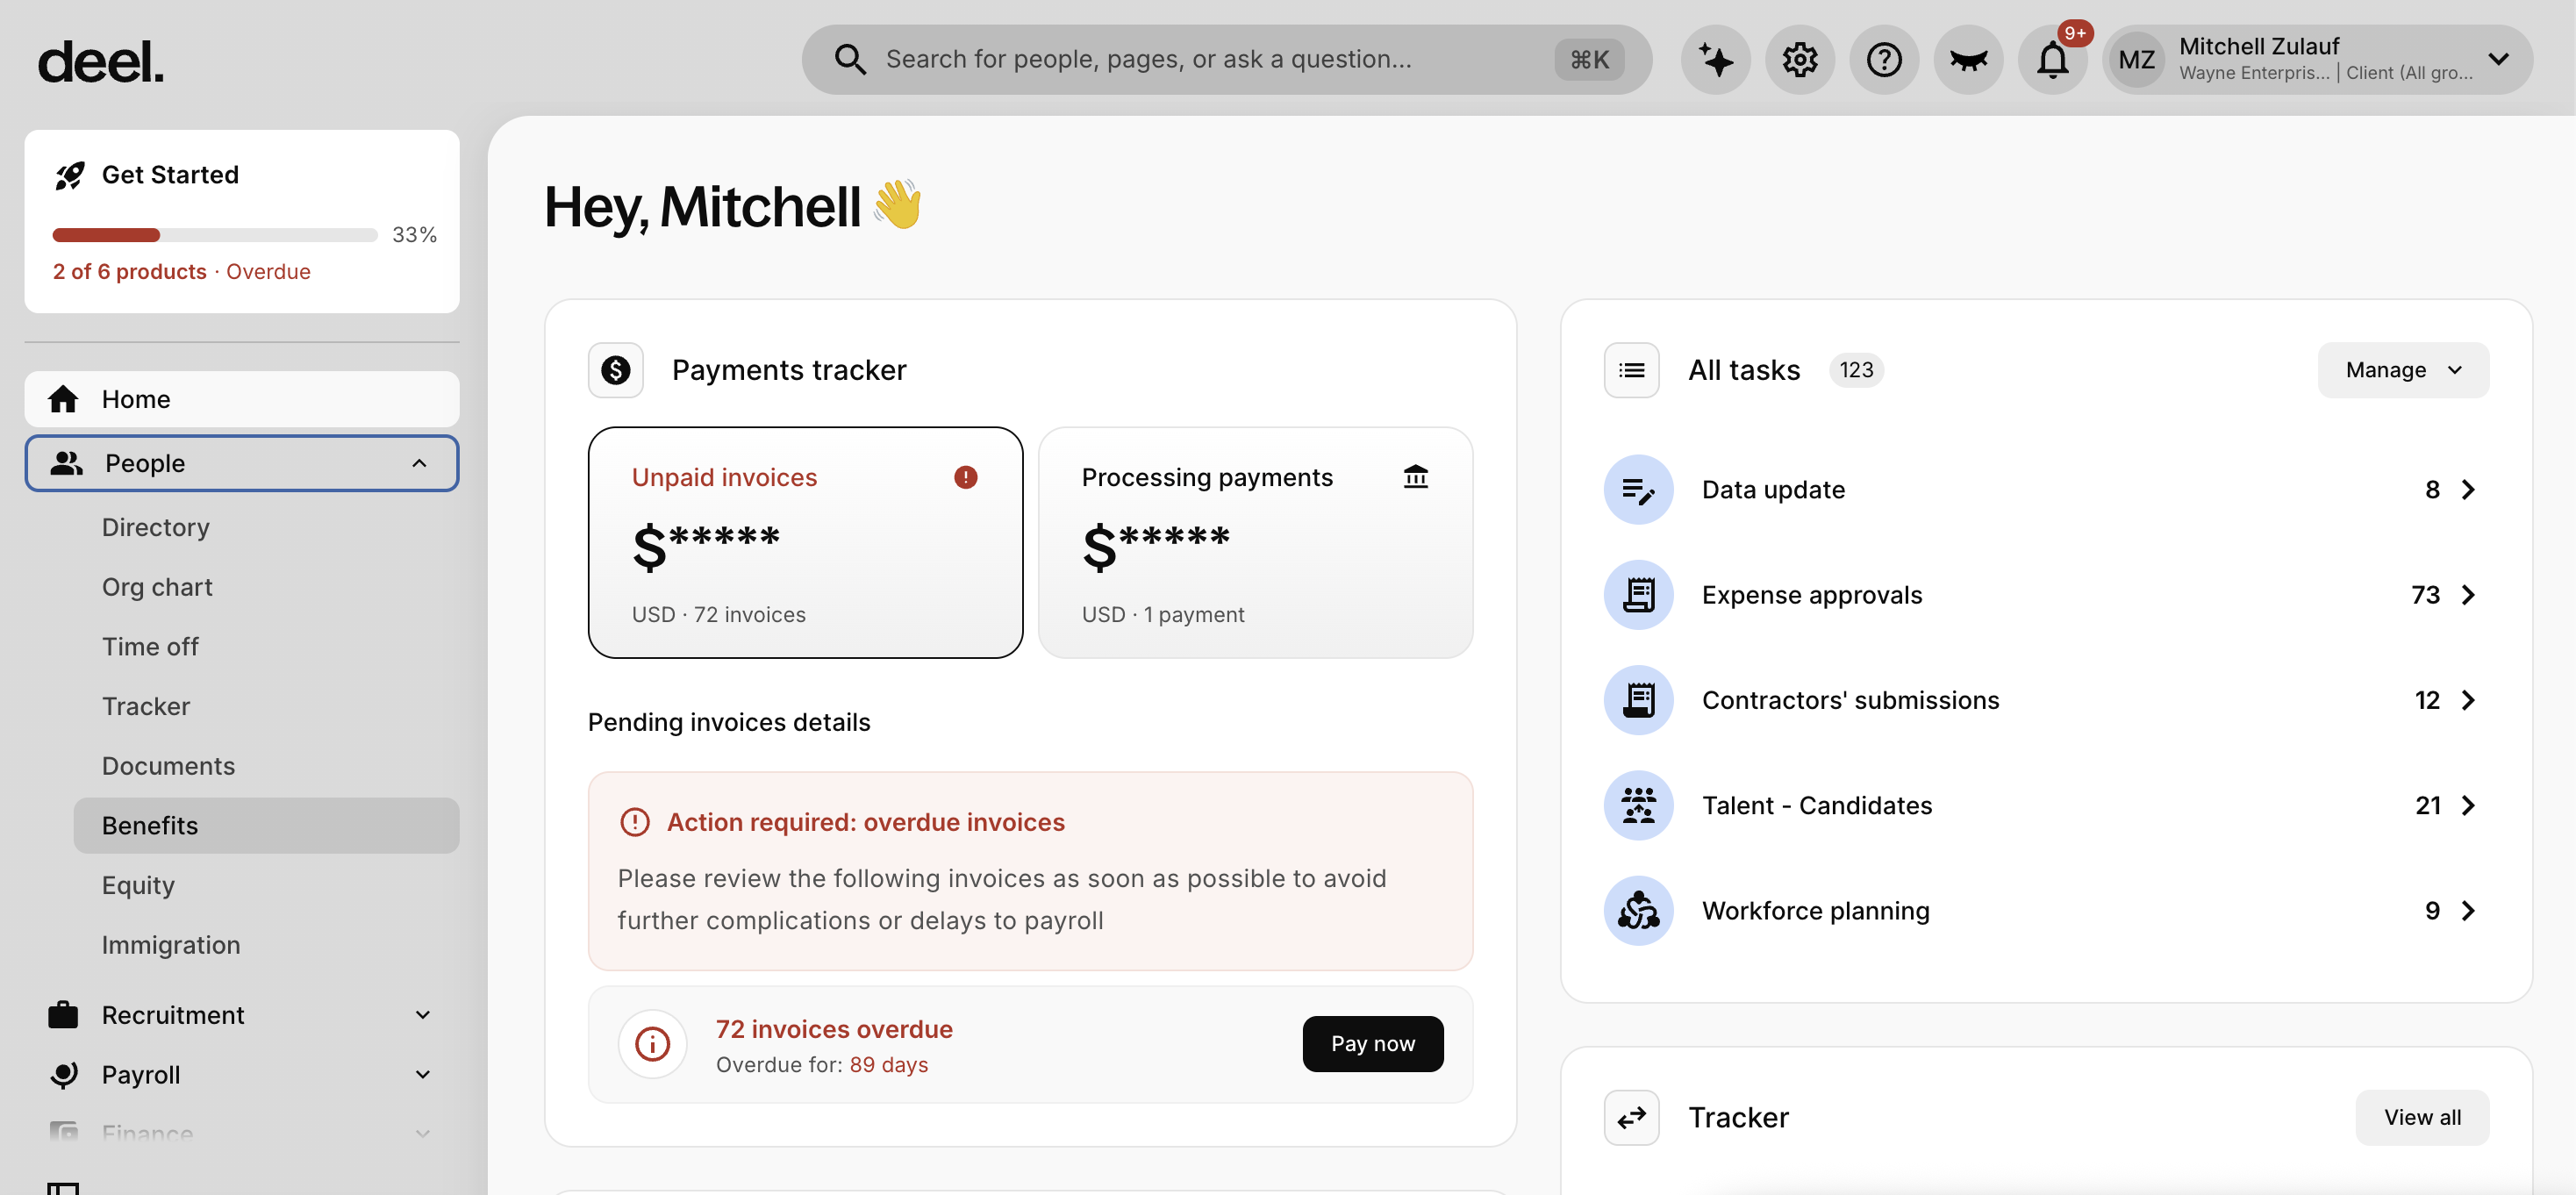The width and height of the screenshot is (2576, 1195).
Task: Click the 72 invoices overdue info icon
Action: coord(652,1044)
